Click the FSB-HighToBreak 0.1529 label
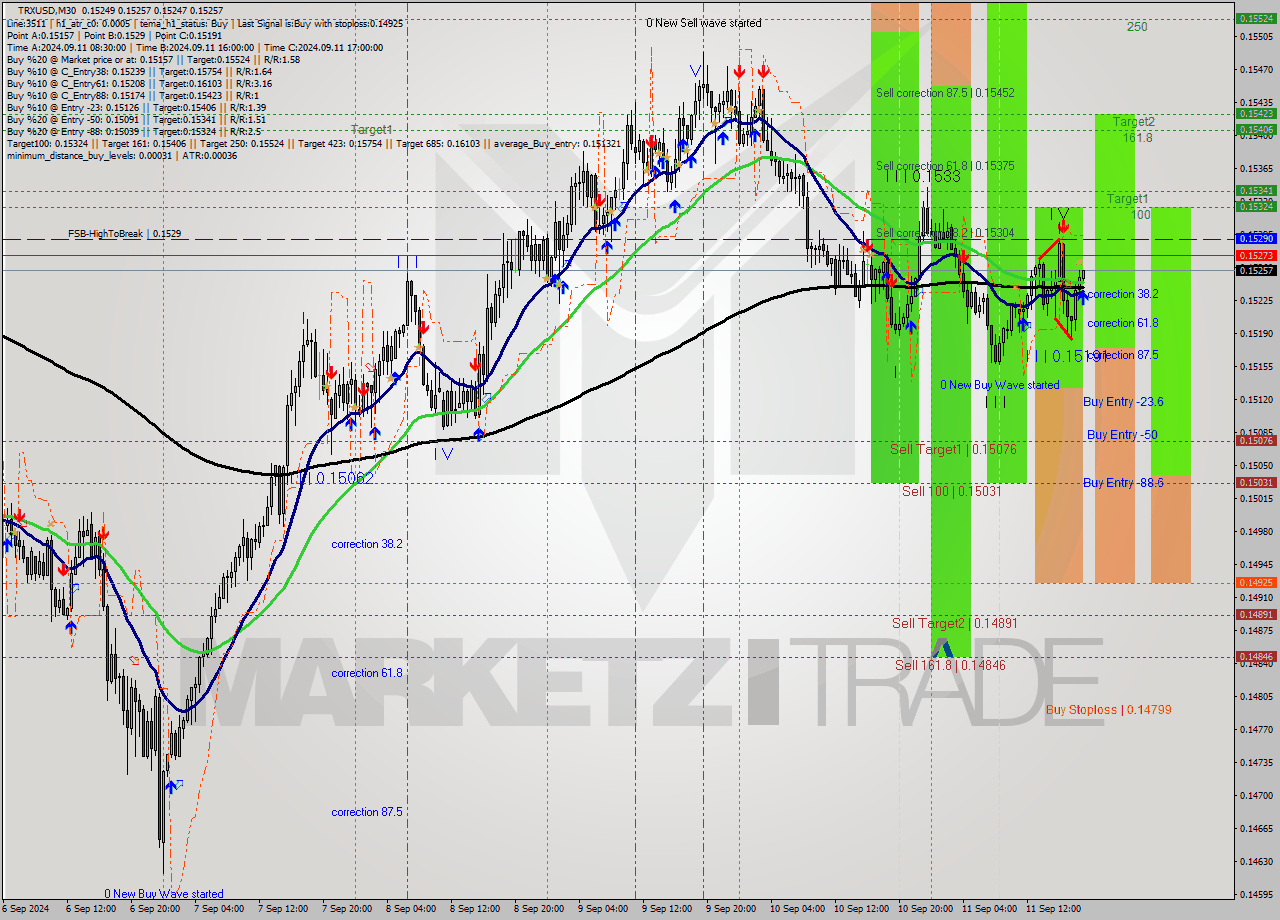The height and width of the screenshot is (920, 1280). pyautogui.click(x=125, y=233)
